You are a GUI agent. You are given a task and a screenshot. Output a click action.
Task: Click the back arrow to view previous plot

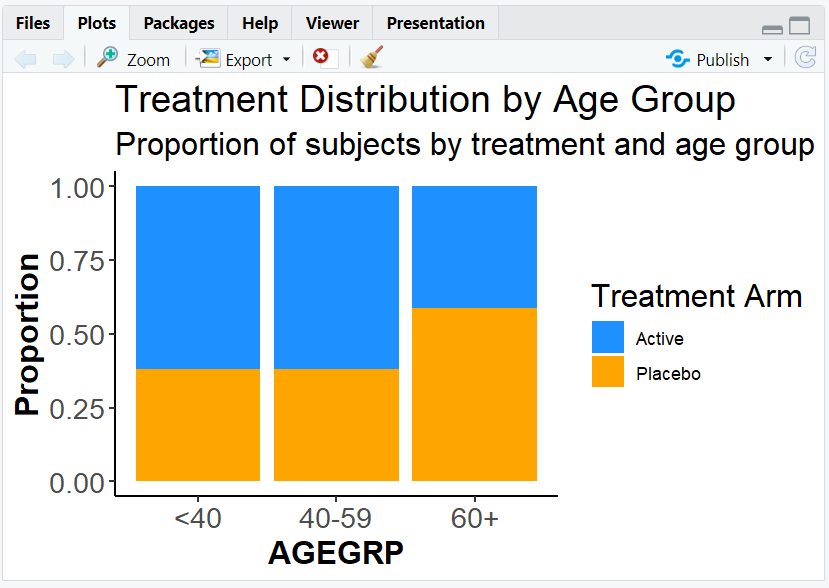coord(27,58)
